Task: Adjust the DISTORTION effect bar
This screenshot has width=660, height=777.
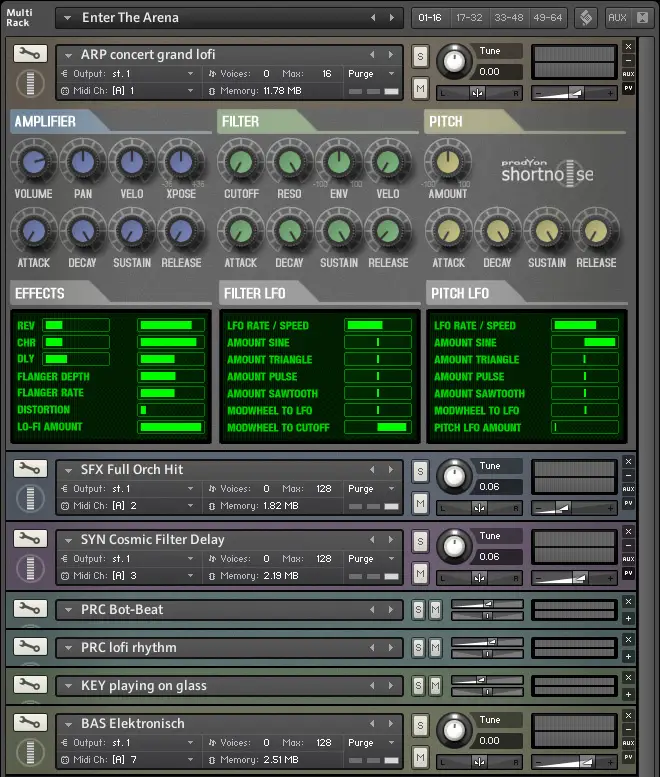Action: 171,410
